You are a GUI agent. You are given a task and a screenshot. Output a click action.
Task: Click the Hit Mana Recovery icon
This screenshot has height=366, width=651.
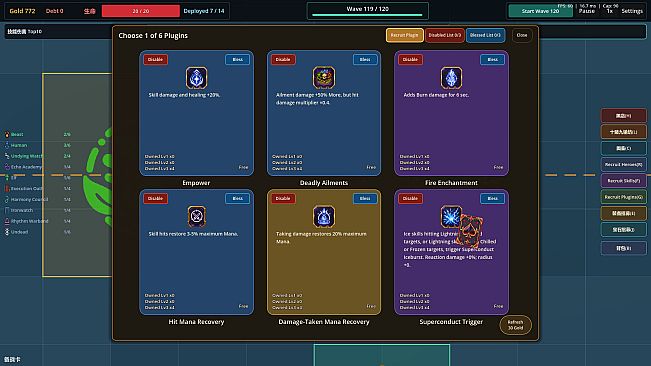pos(196,216)
